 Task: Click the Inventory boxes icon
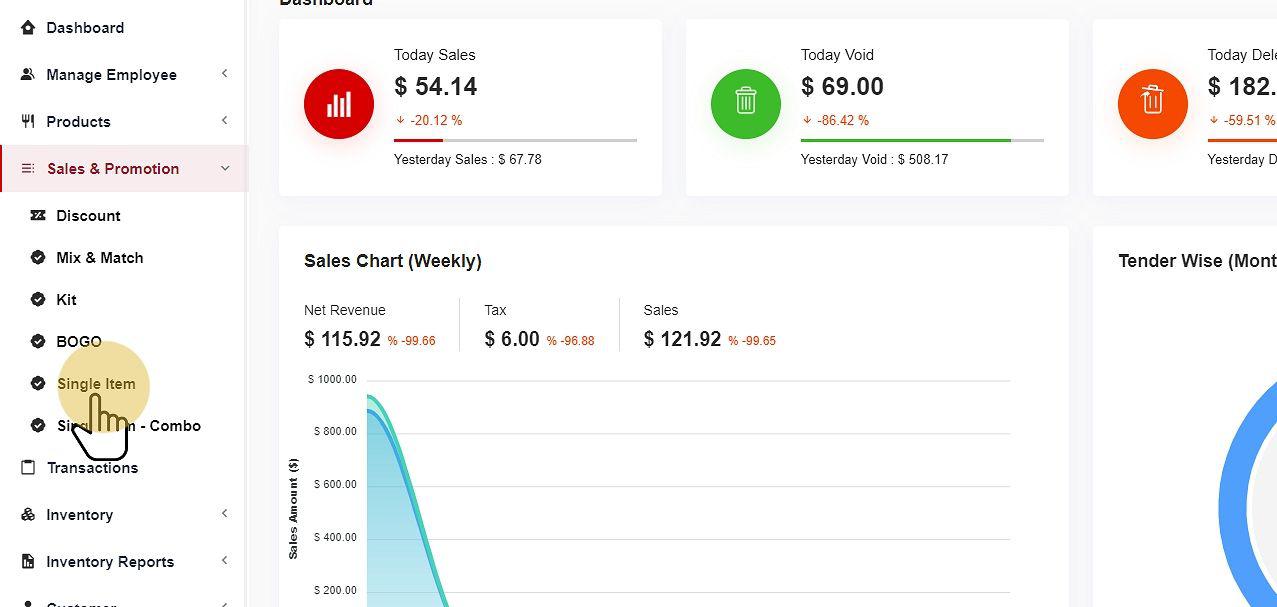(28, 515)
